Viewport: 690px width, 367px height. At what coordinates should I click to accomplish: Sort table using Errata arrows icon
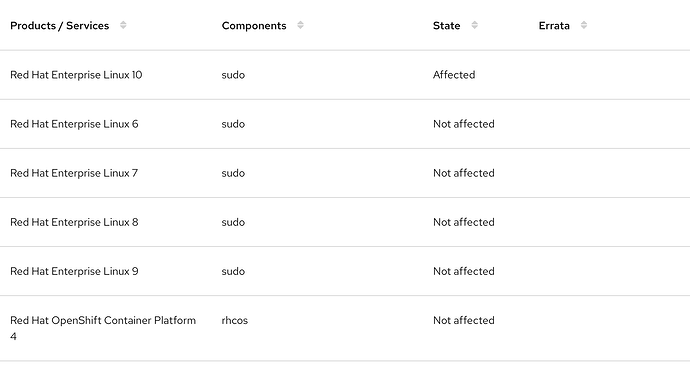(584, 25)
